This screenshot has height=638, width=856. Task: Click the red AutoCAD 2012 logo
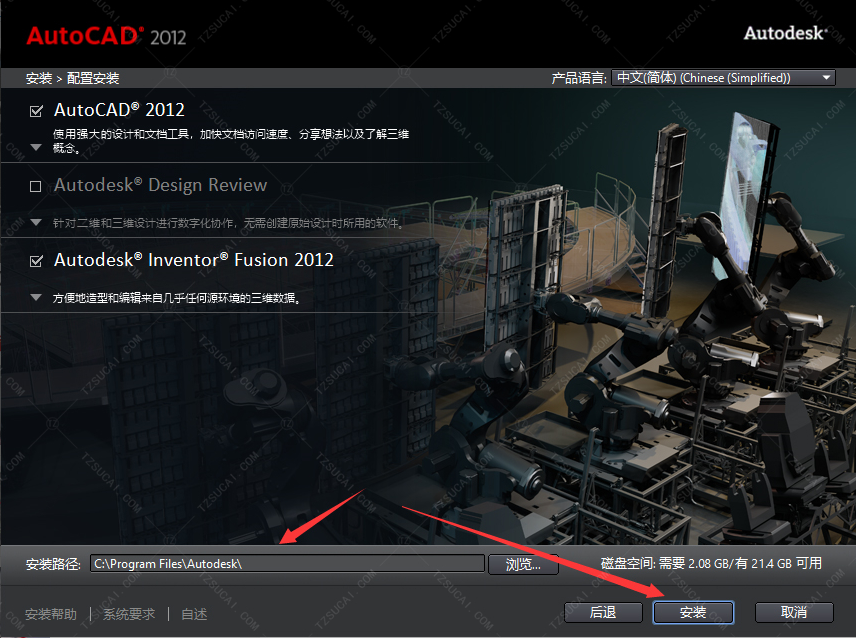105,36
